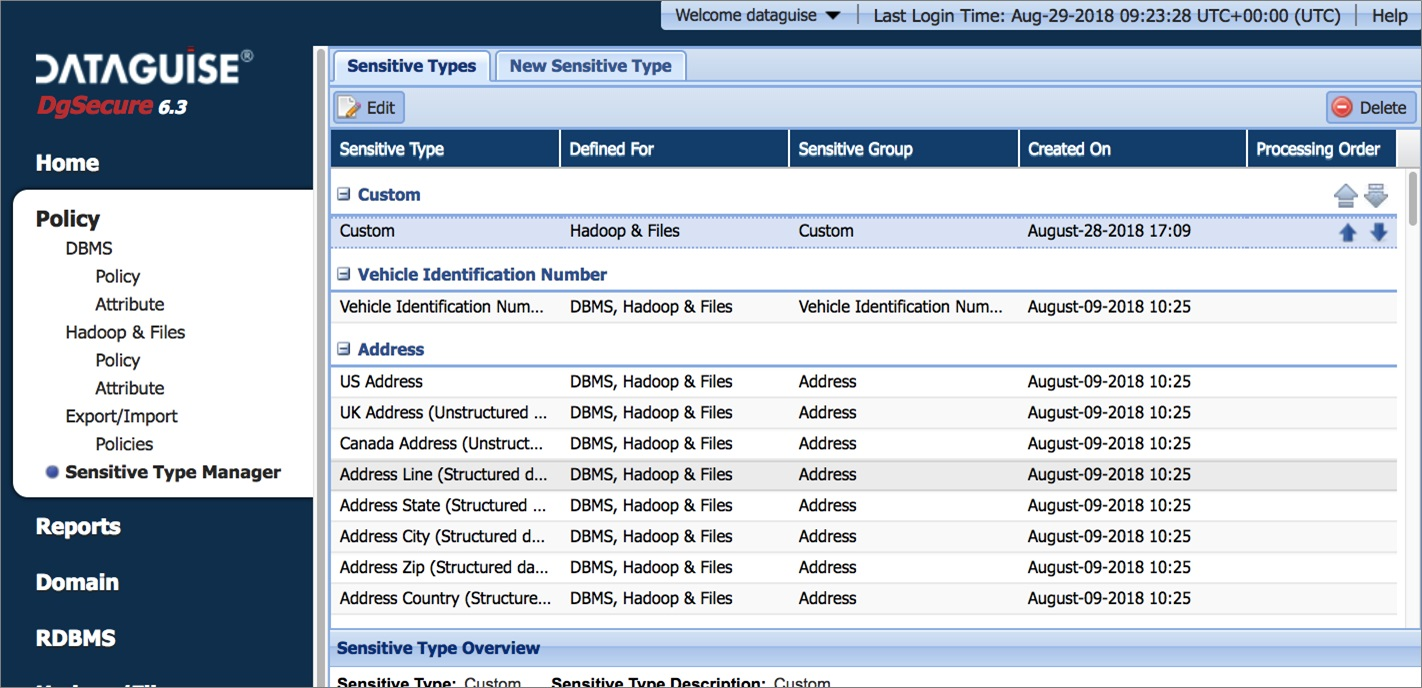The width and height of the screenshot is (1422, 688).
Task: Click the Edit pencil icon
Action: click(349, 108)
